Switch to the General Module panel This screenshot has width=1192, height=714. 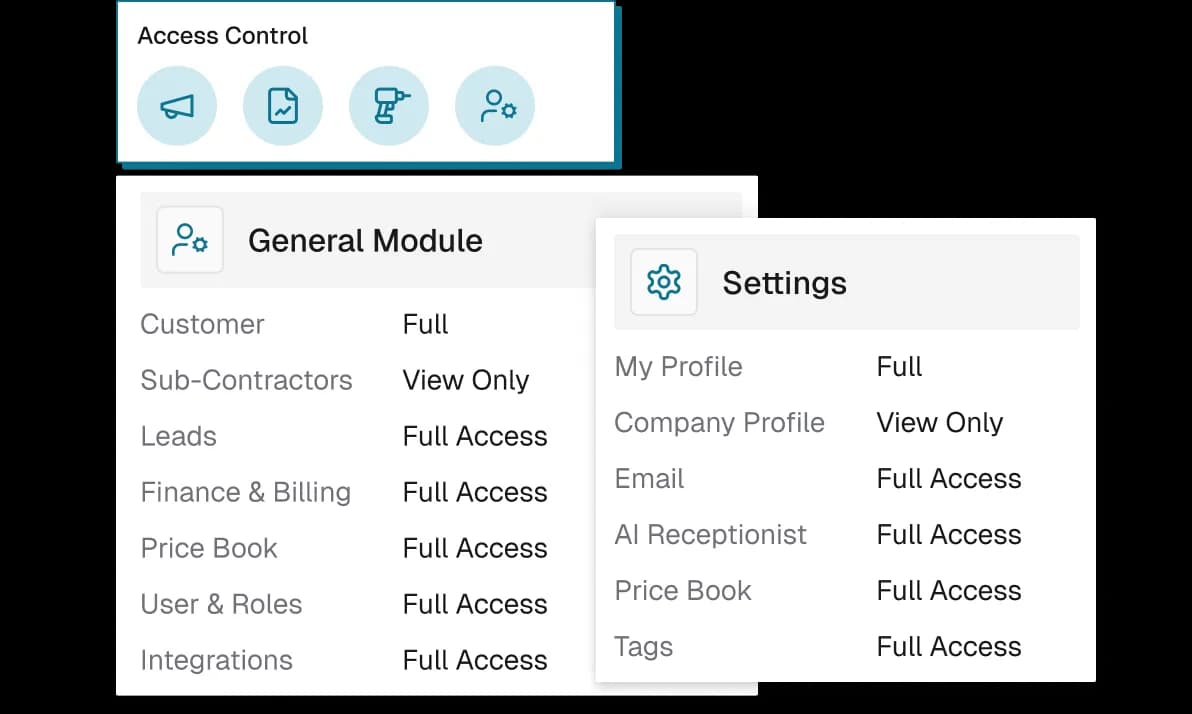tap(365, 240)
